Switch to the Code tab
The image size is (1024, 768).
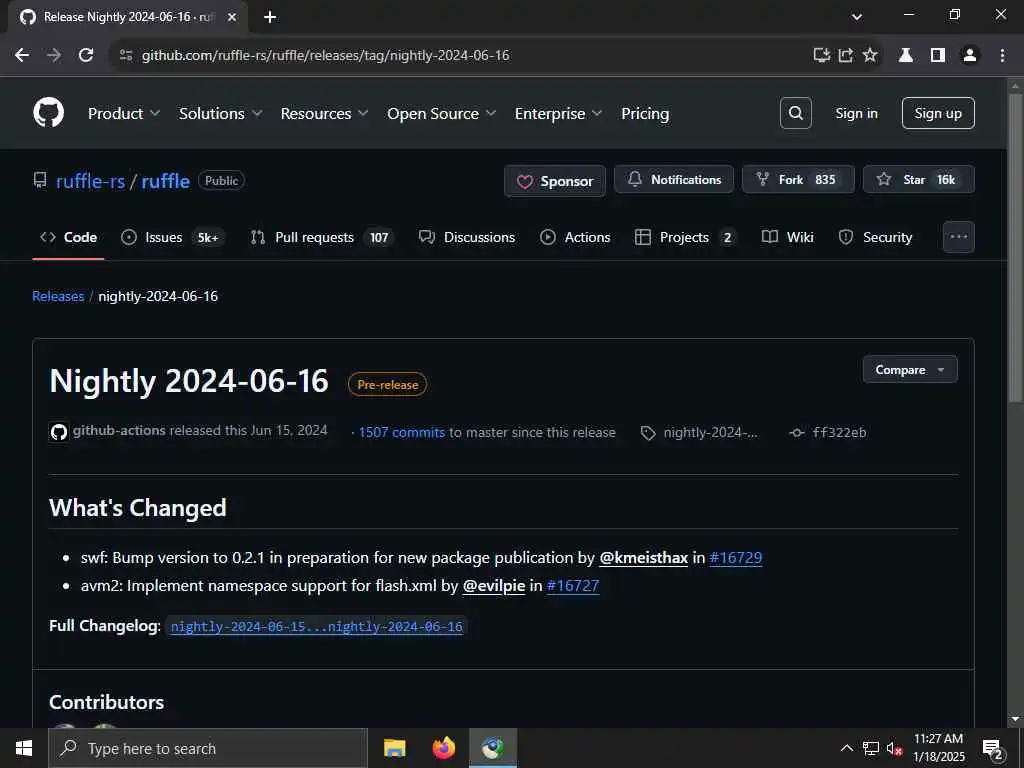click(x=69, y=237)
